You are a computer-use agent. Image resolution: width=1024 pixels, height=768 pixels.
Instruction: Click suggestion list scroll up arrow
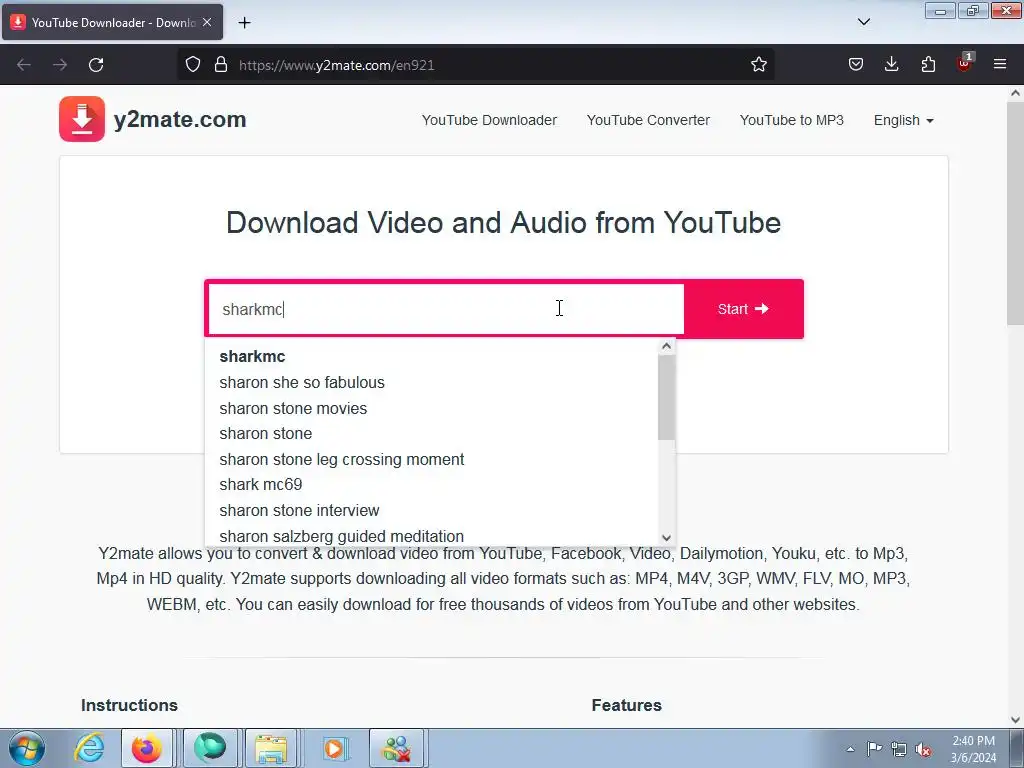pyautogui.click(x=666, y=346)
